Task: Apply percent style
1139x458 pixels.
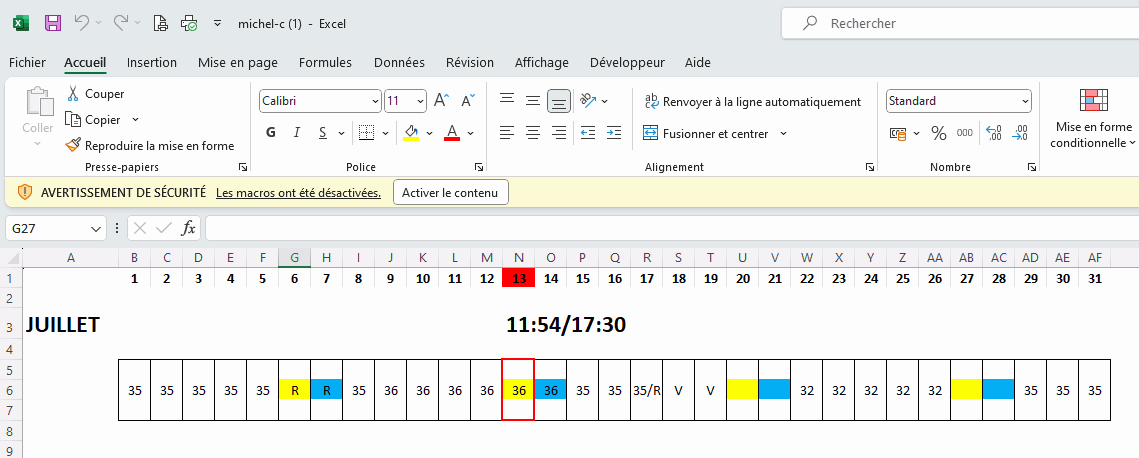Action: click(x=939, y=133)
